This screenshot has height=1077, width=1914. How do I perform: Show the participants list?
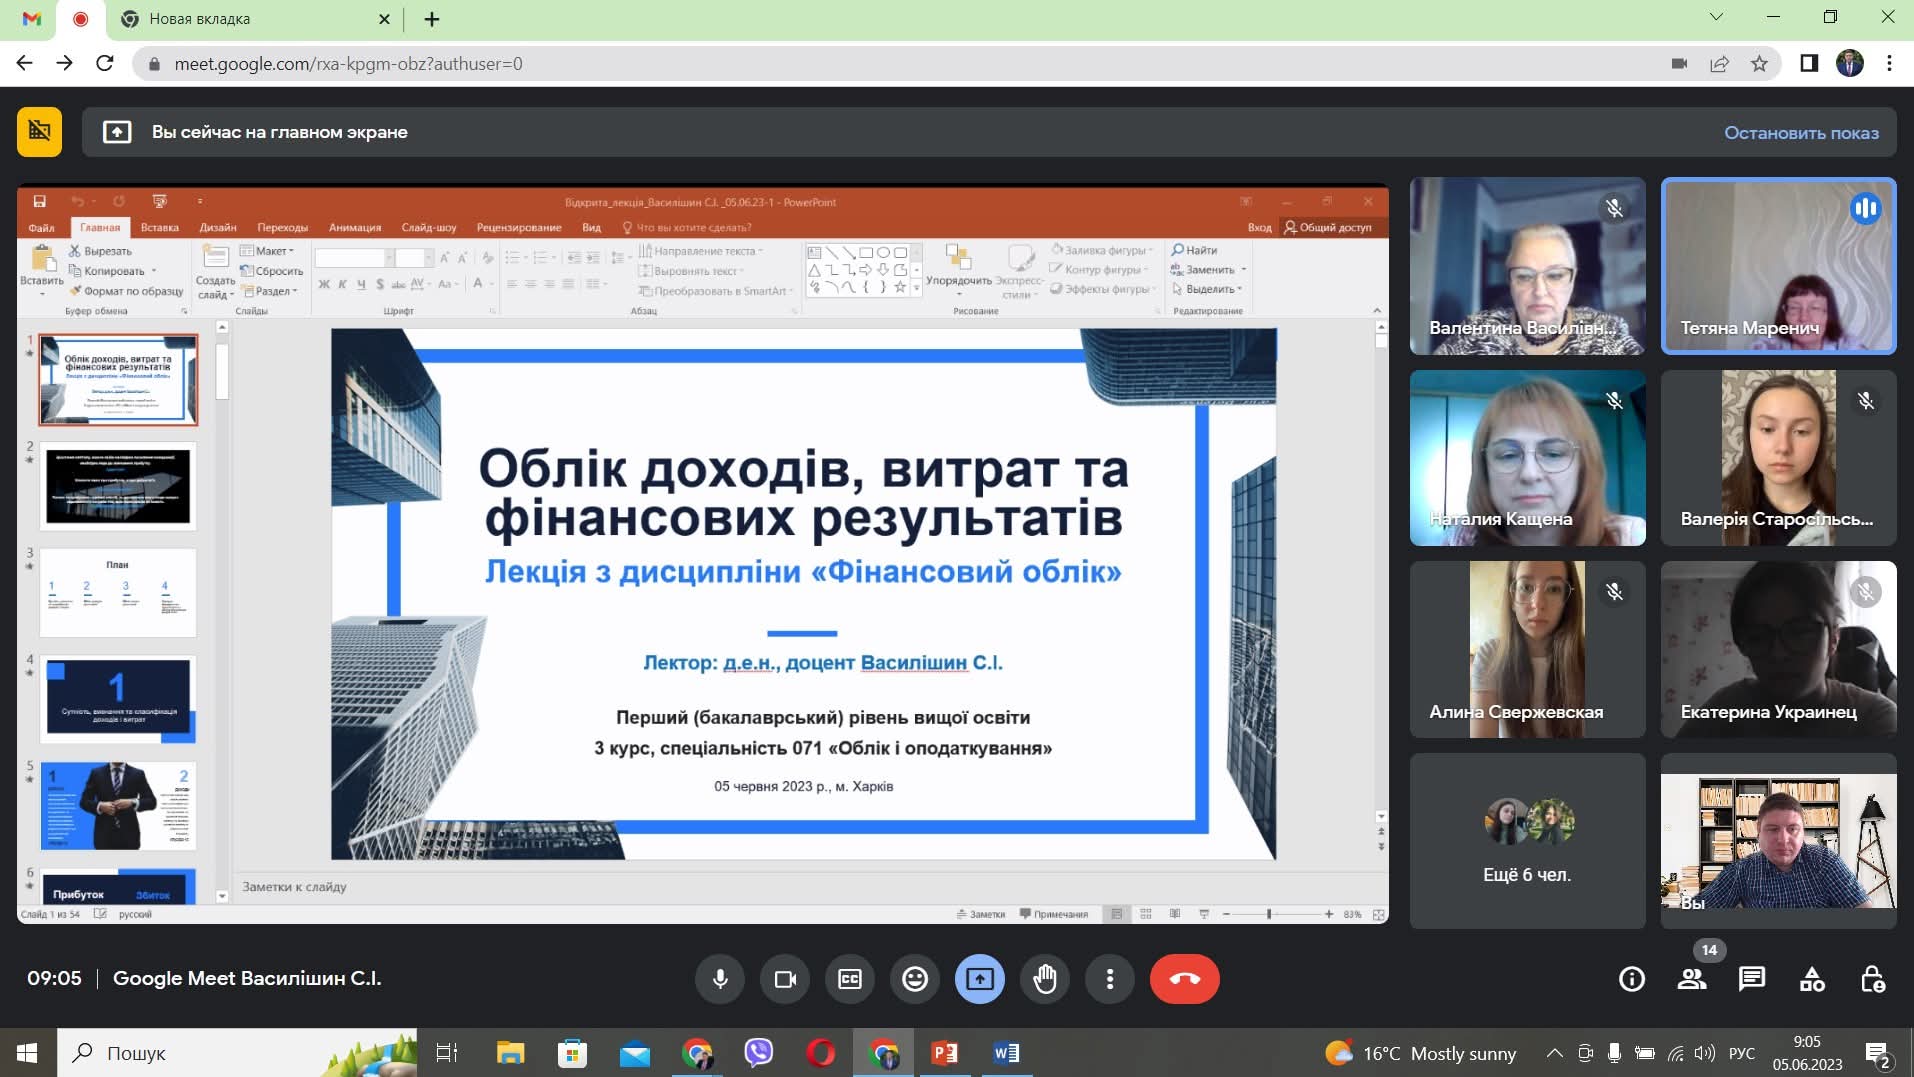[1692, 979]
